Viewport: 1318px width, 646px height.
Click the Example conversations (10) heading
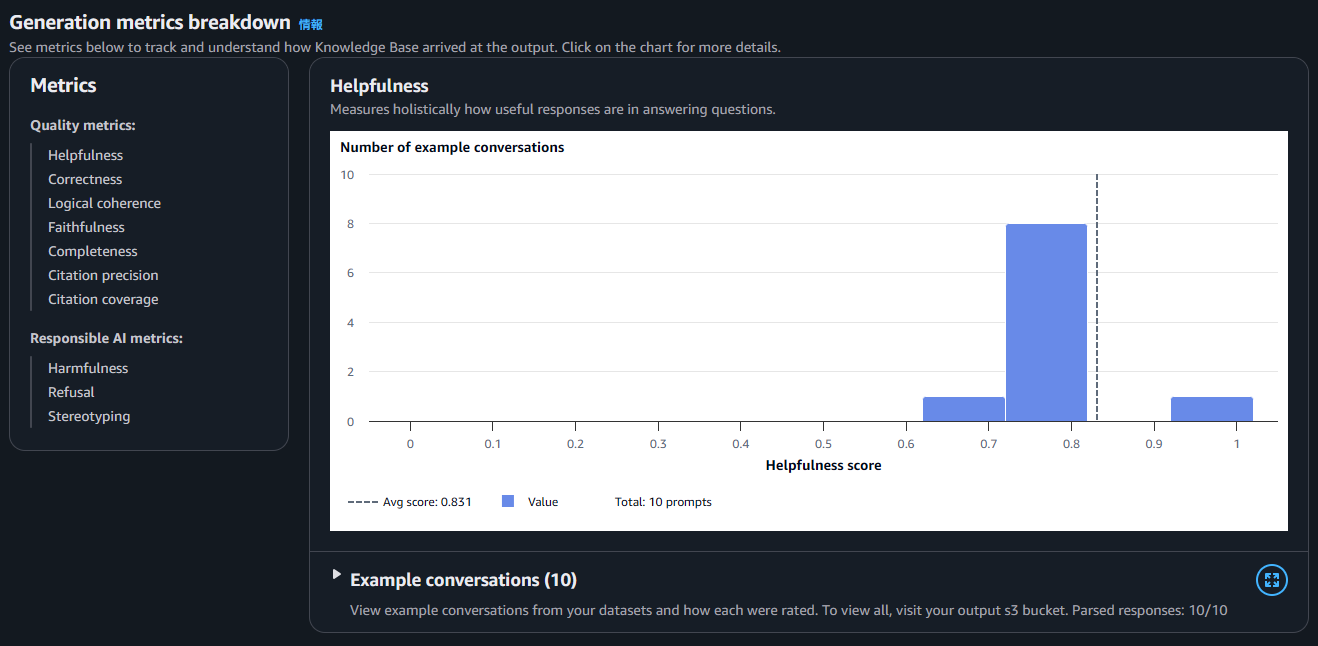463,580
